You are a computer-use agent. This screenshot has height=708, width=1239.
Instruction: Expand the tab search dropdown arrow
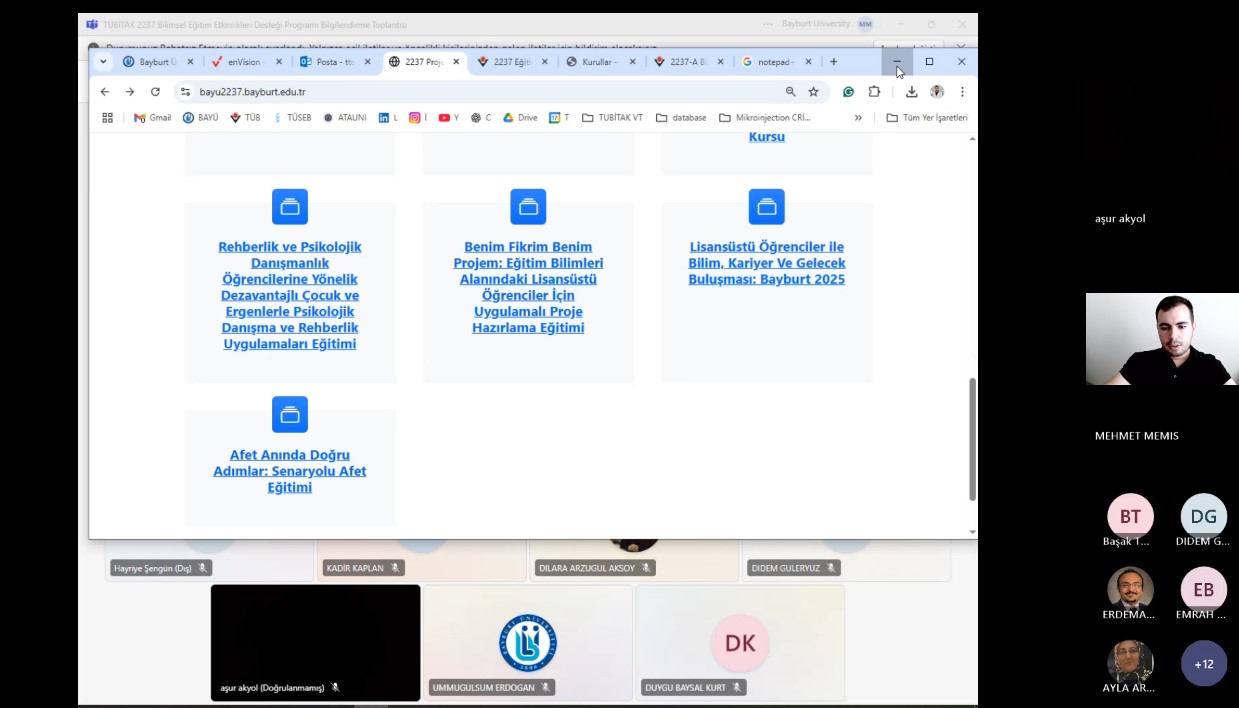[103, 62]
